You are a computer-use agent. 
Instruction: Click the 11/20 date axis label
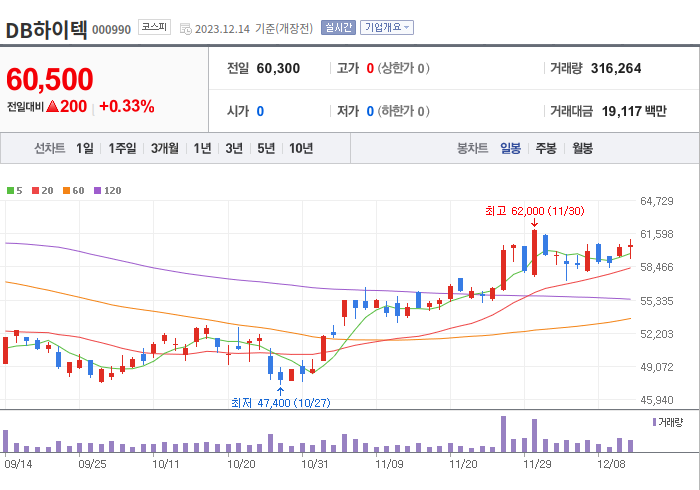coord(463,464)
